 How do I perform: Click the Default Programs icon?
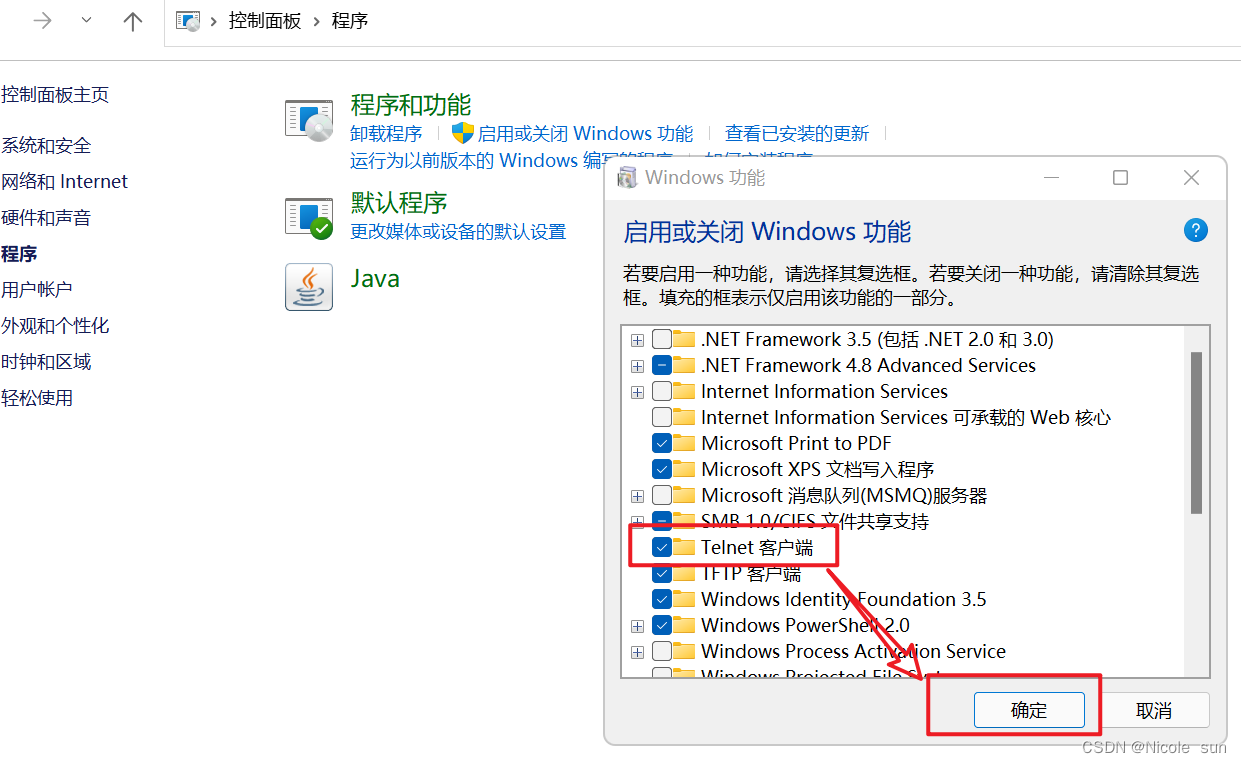pyautogui.click(x=308, y=217)
